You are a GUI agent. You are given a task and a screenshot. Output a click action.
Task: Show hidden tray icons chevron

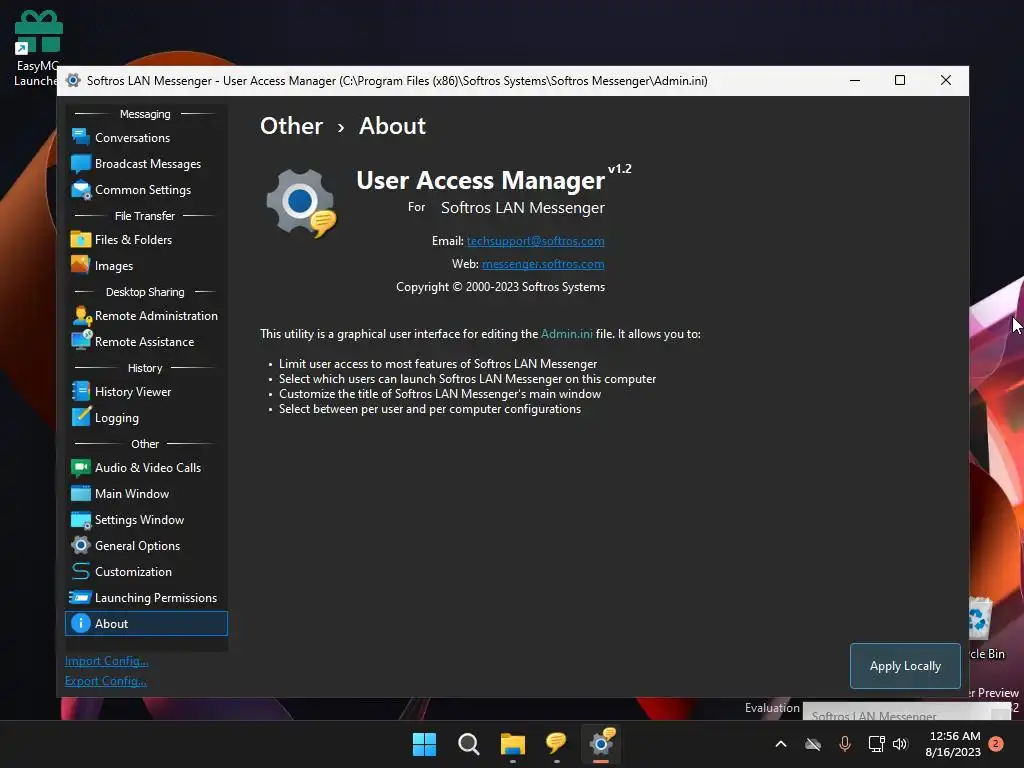(x=780, y=744)
